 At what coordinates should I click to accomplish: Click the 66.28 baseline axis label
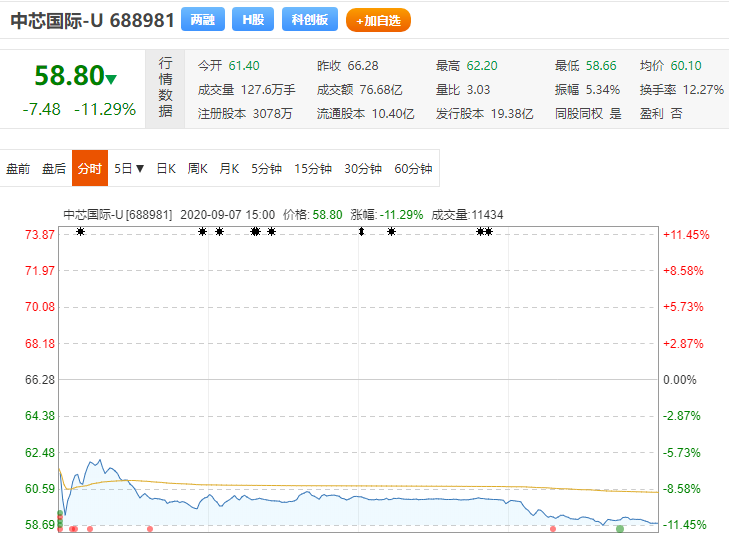click(40, 380)
